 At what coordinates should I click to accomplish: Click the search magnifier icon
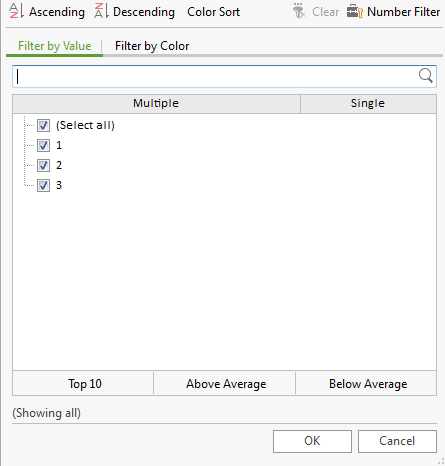tap(426, 76)
